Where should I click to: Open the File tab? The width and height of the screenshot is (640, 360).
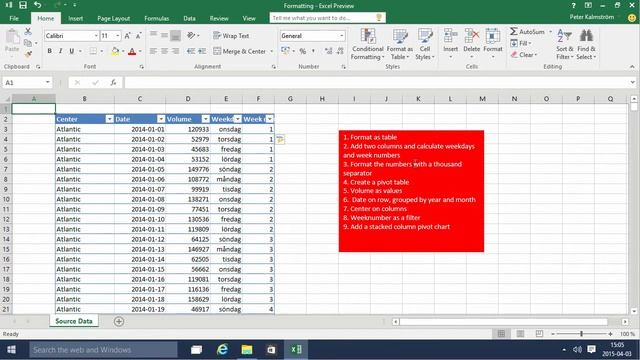(14, 18)
